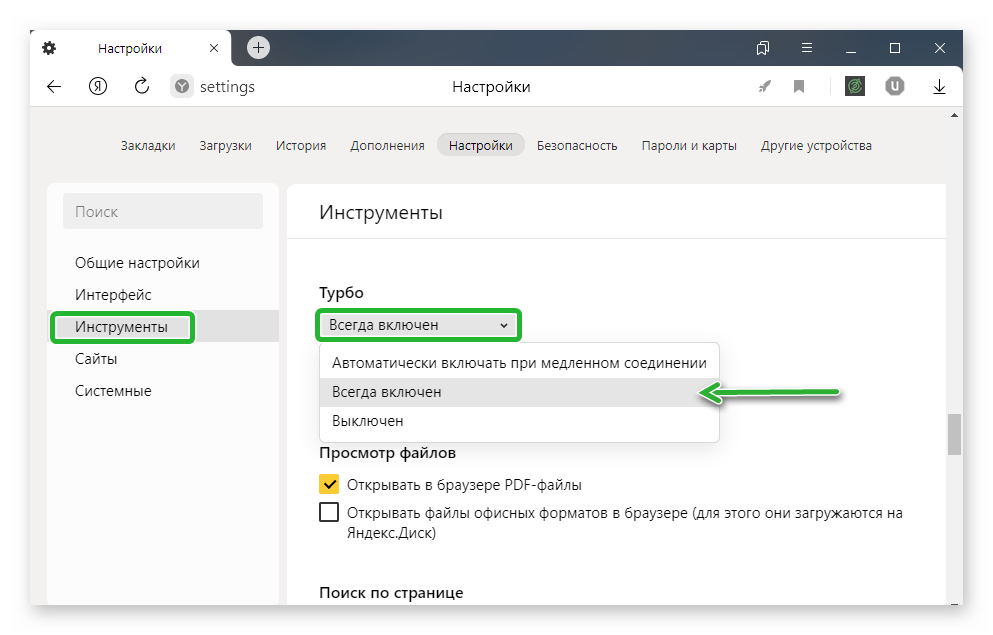Image resolution: width=993 pixels, height=635 pixels.
Task: Open the browser hamburger menu
Action: point(807,48)
